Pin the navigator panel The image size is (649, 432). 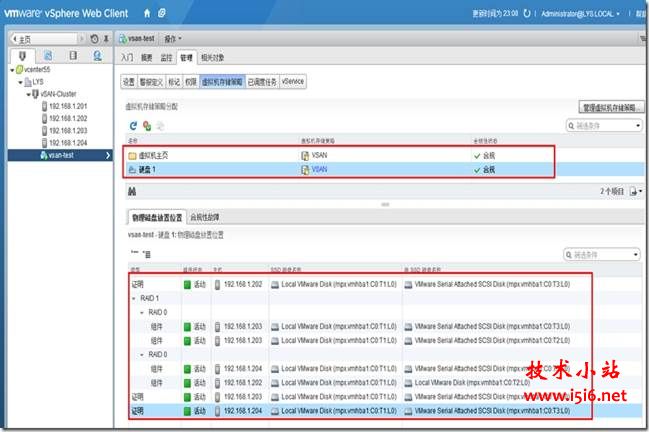pos(106,39)
